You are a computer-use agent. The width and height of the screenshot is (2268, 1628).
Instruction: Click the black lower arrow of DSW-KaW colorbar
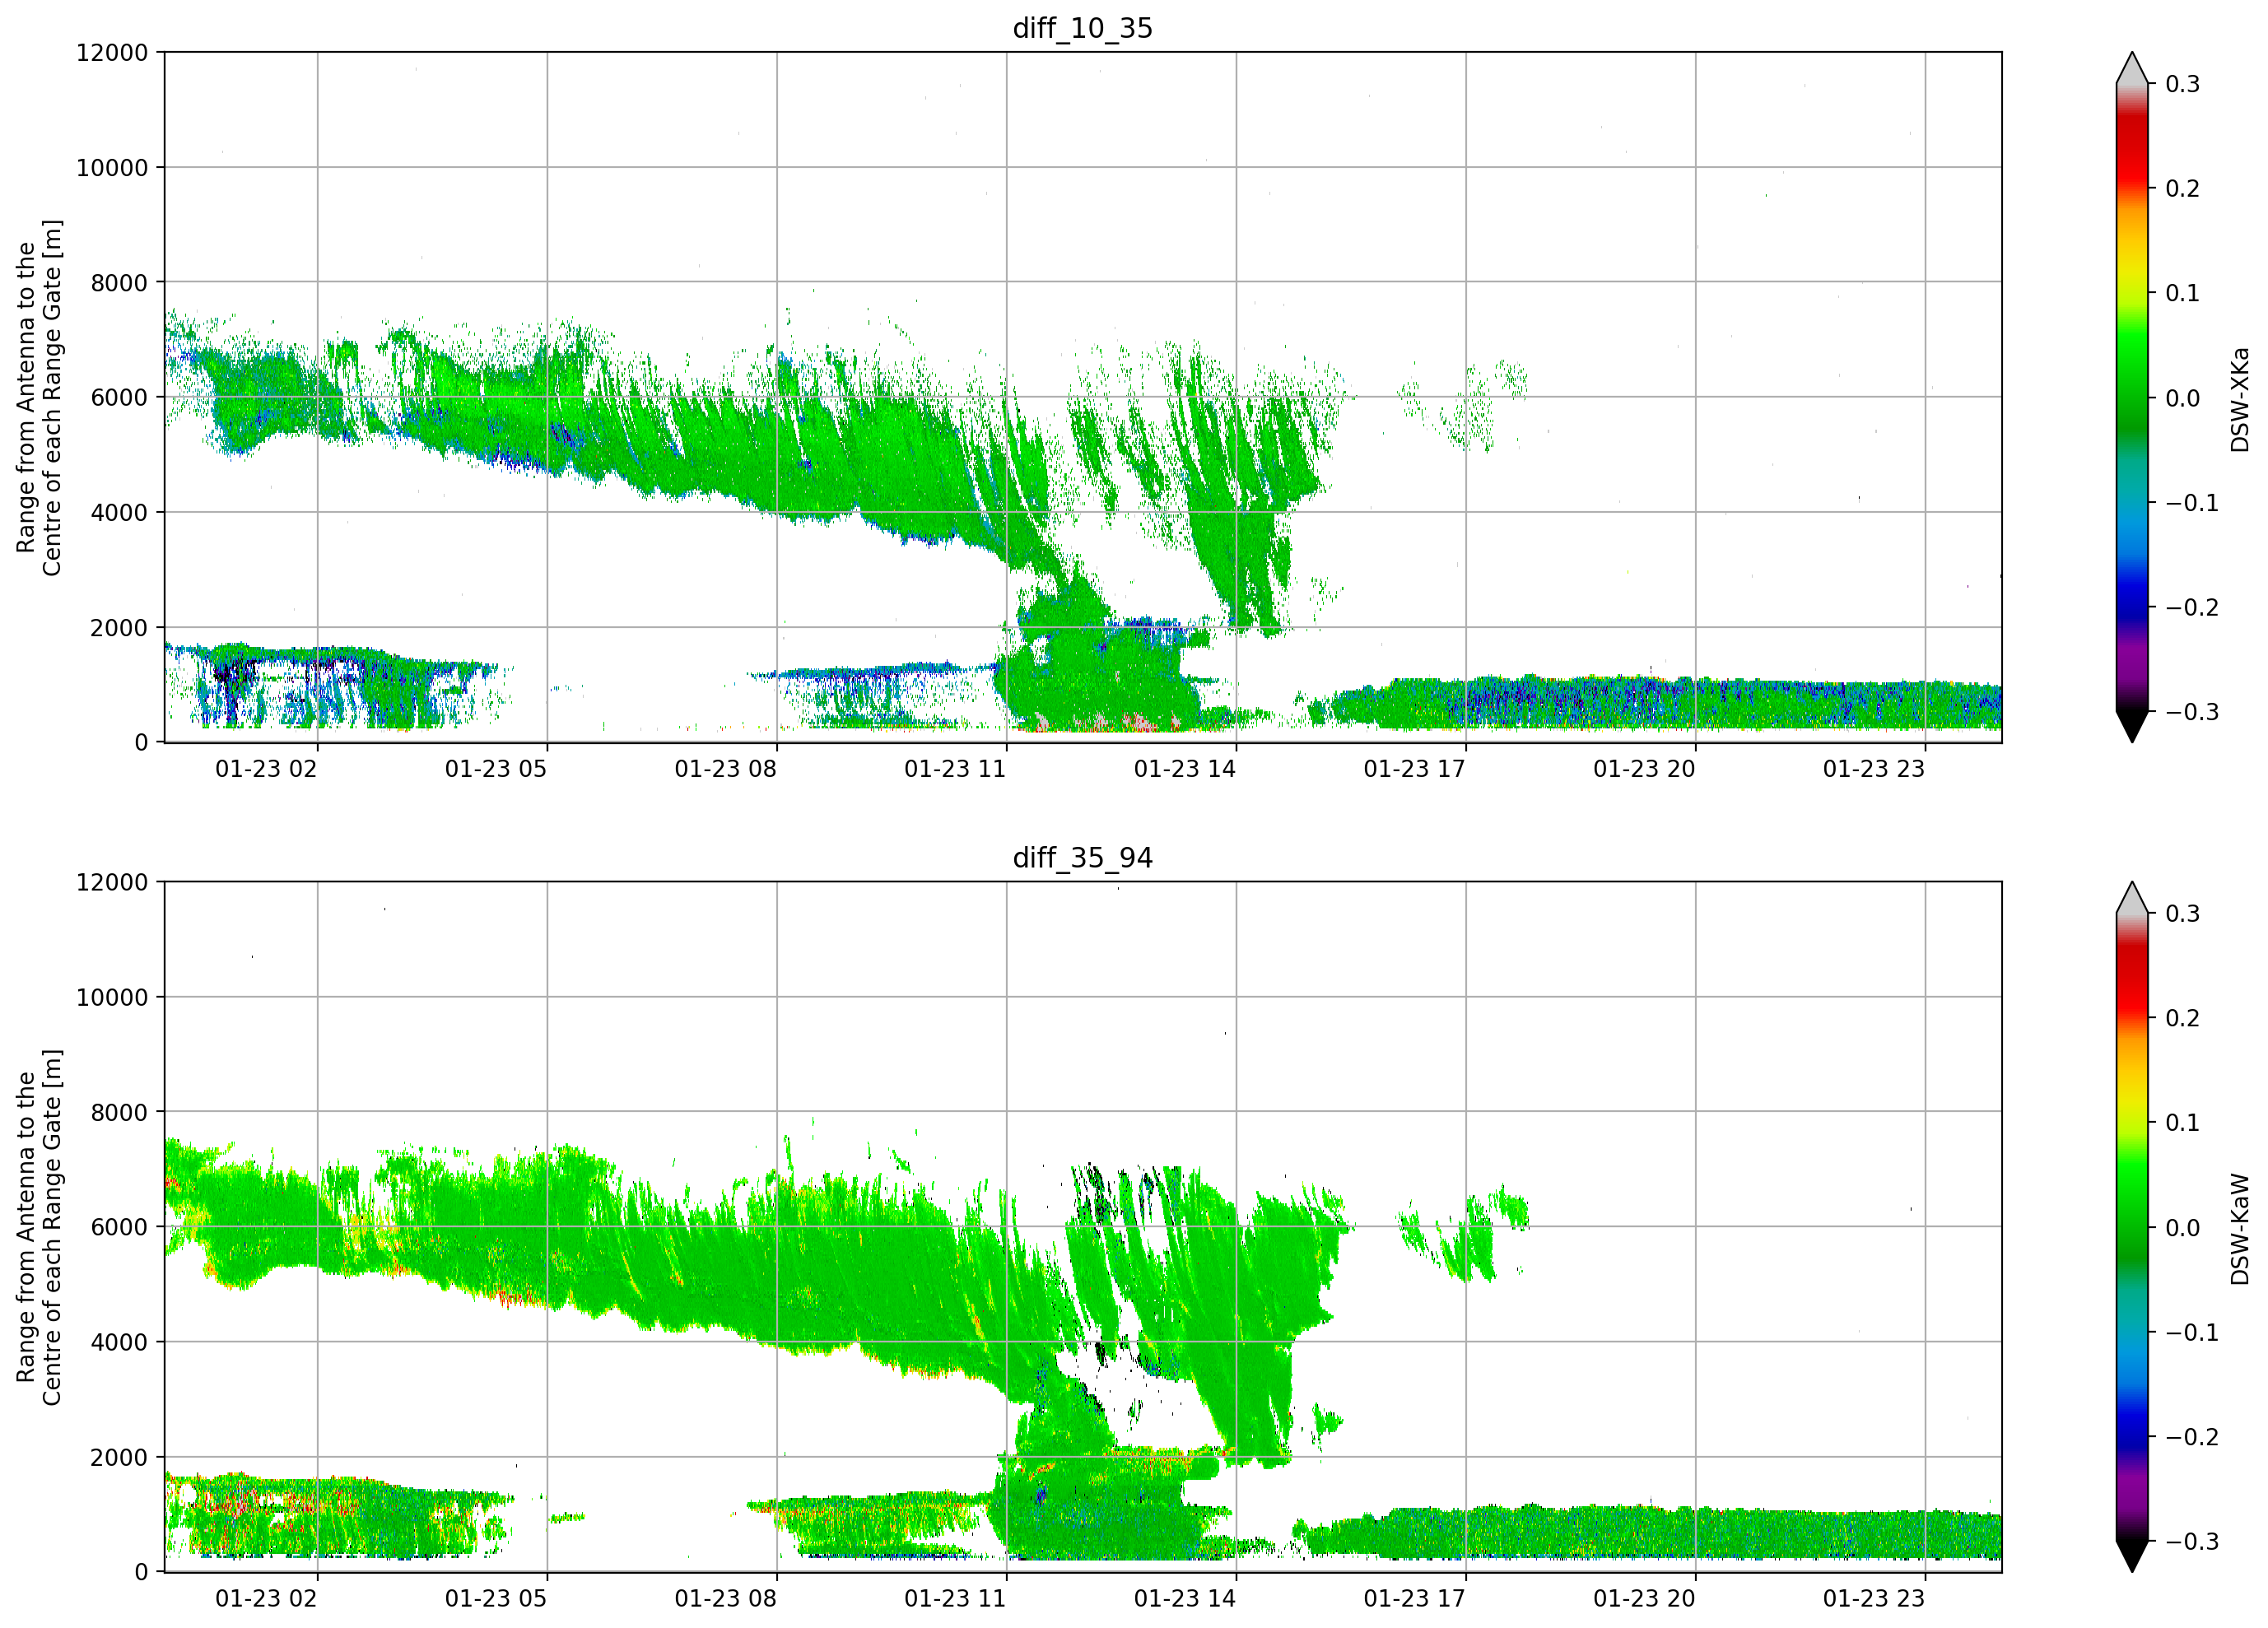pos(2132,1557)
